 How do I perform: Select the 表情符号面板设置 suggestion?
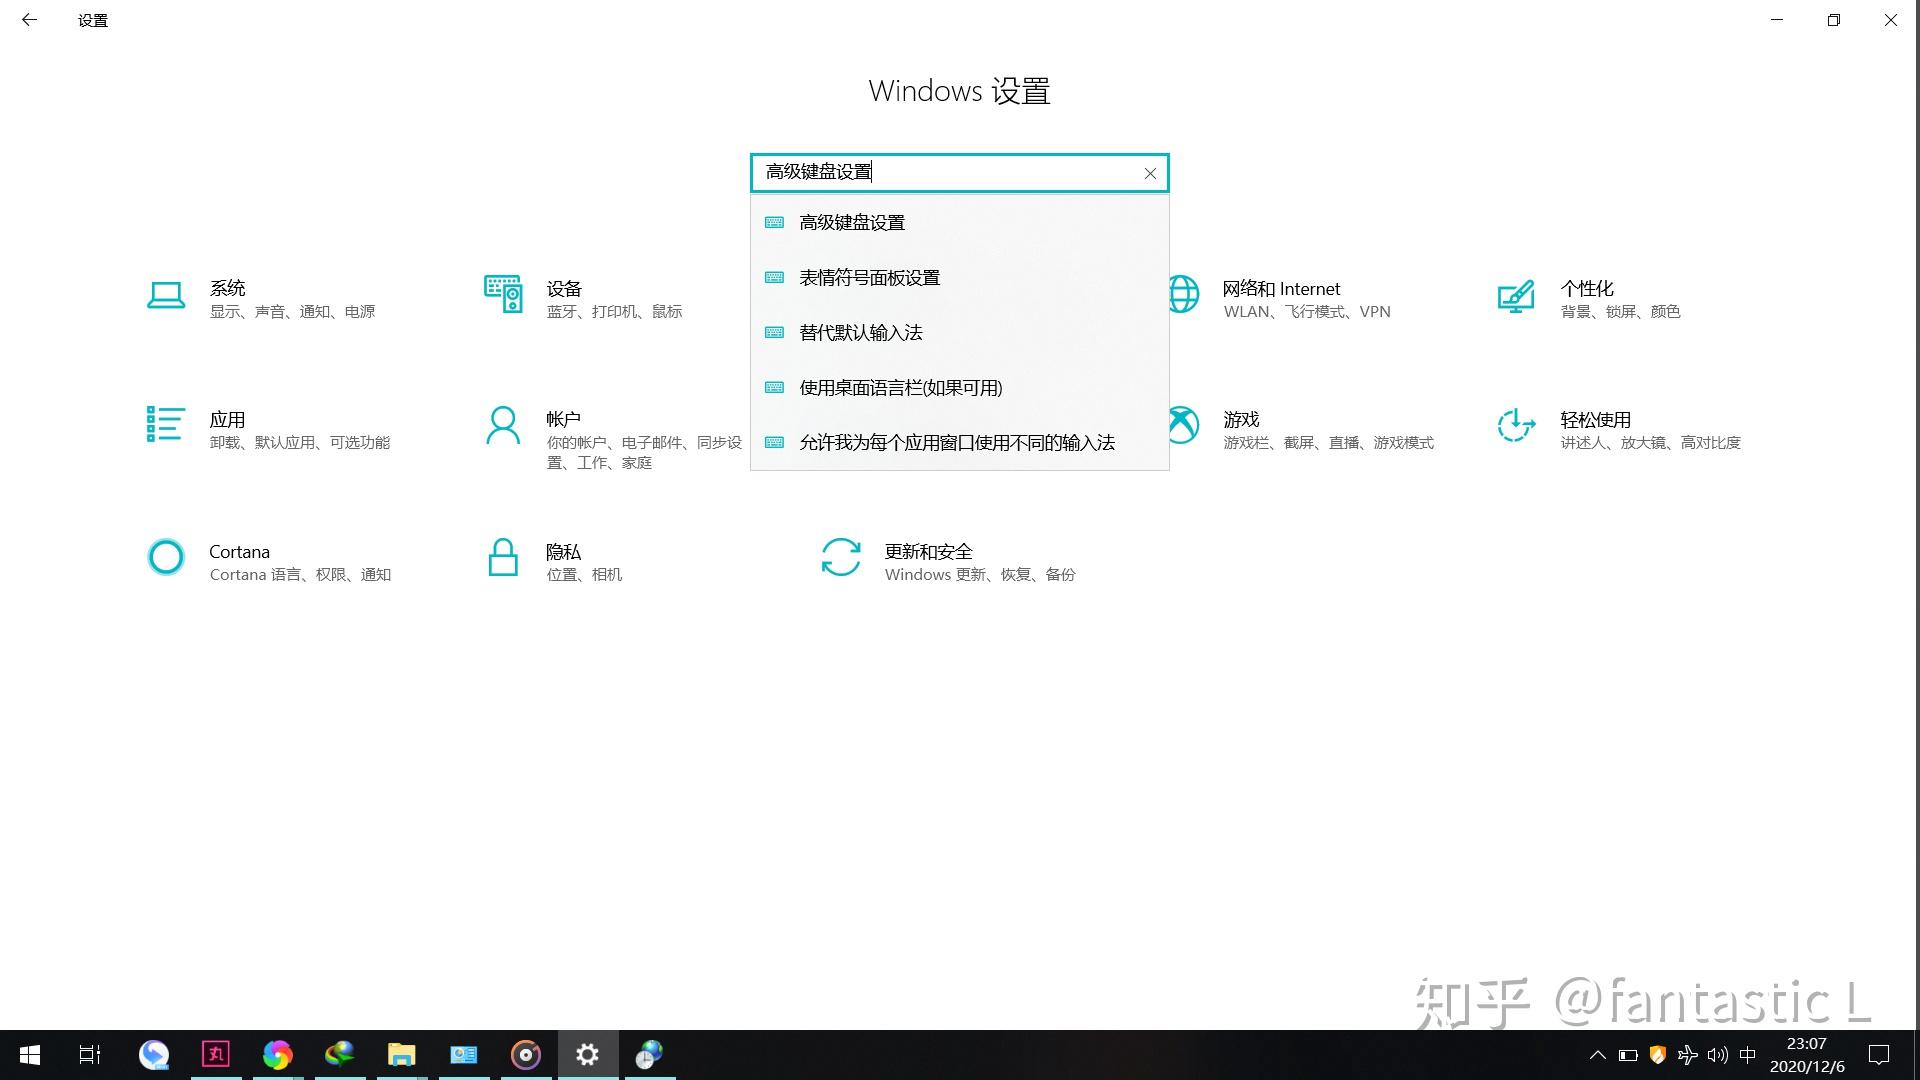pyautogui.click(x=959, y=277)
